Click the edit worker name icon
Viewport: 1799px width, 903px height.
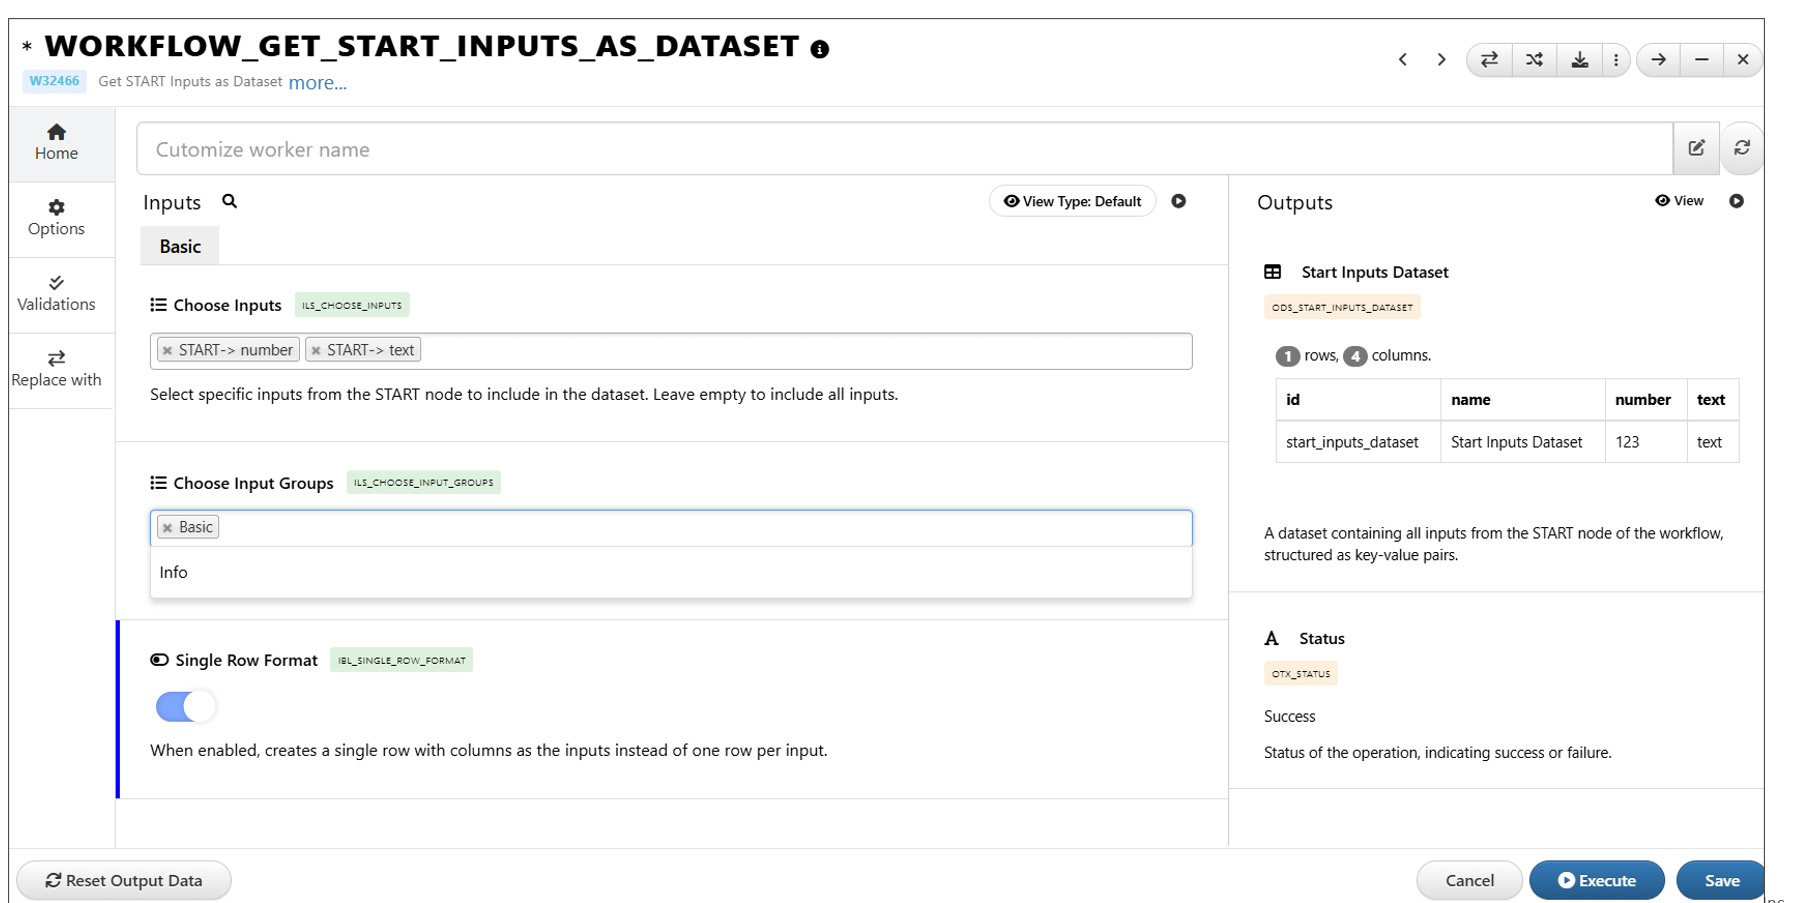(x=1696, y=148)
